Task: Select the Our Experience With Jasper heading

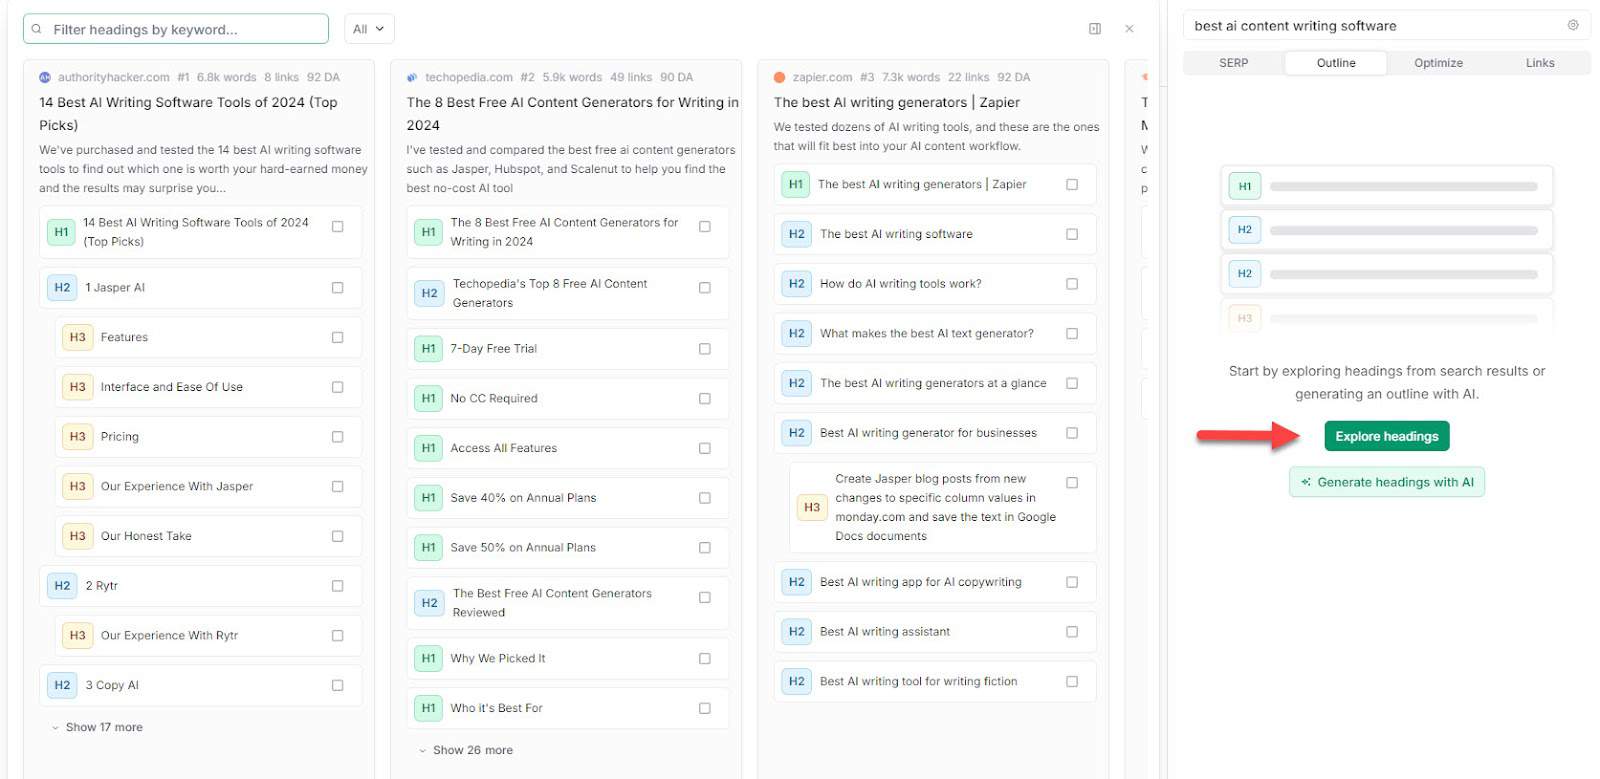Action: 209,487
